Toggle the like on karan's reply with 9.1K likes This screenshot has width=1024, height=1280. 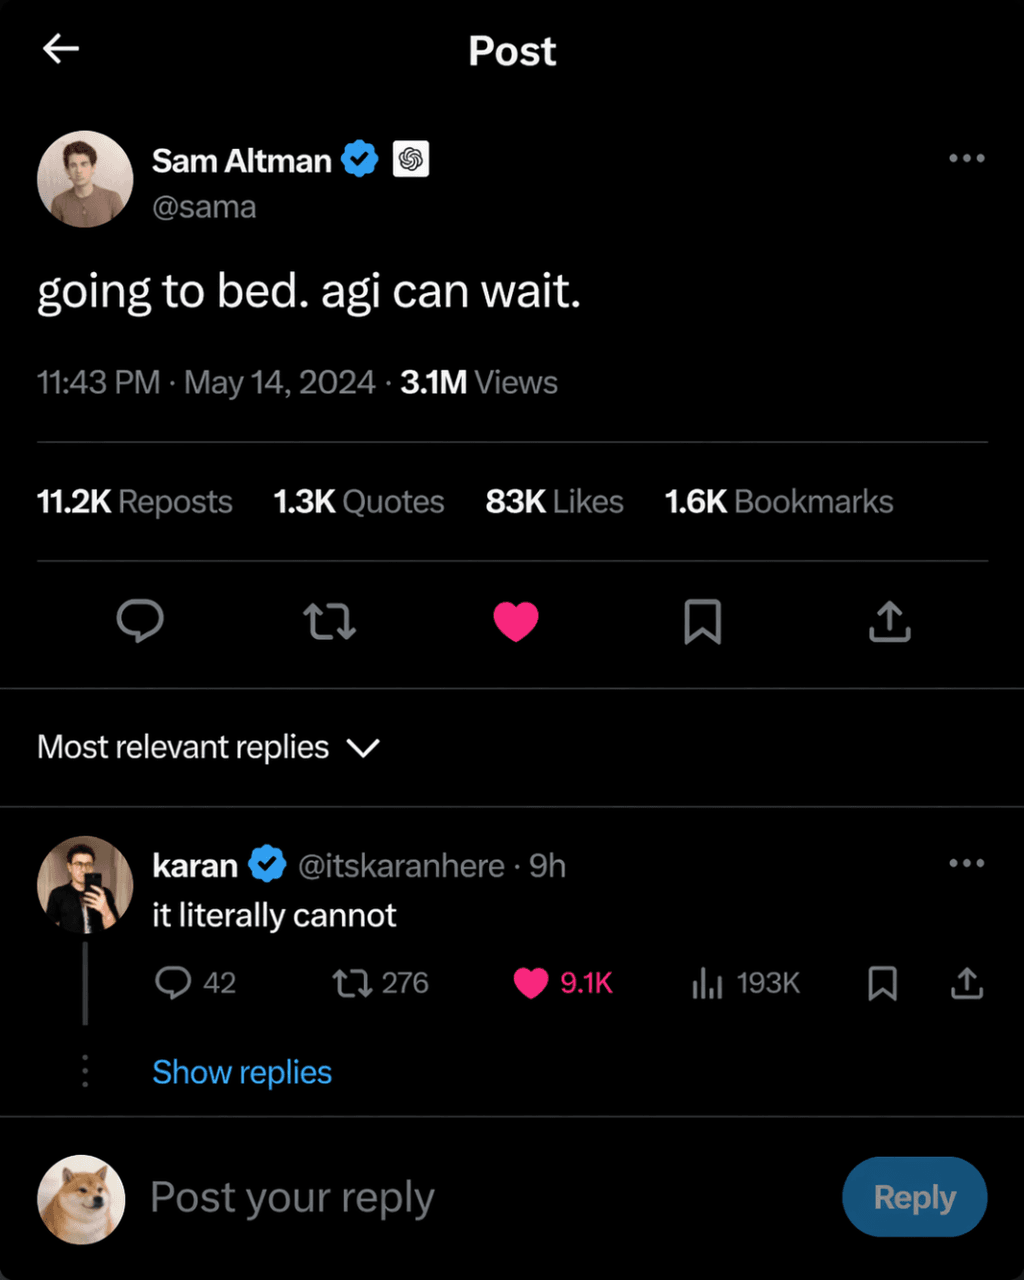click(x=531, y=983)
